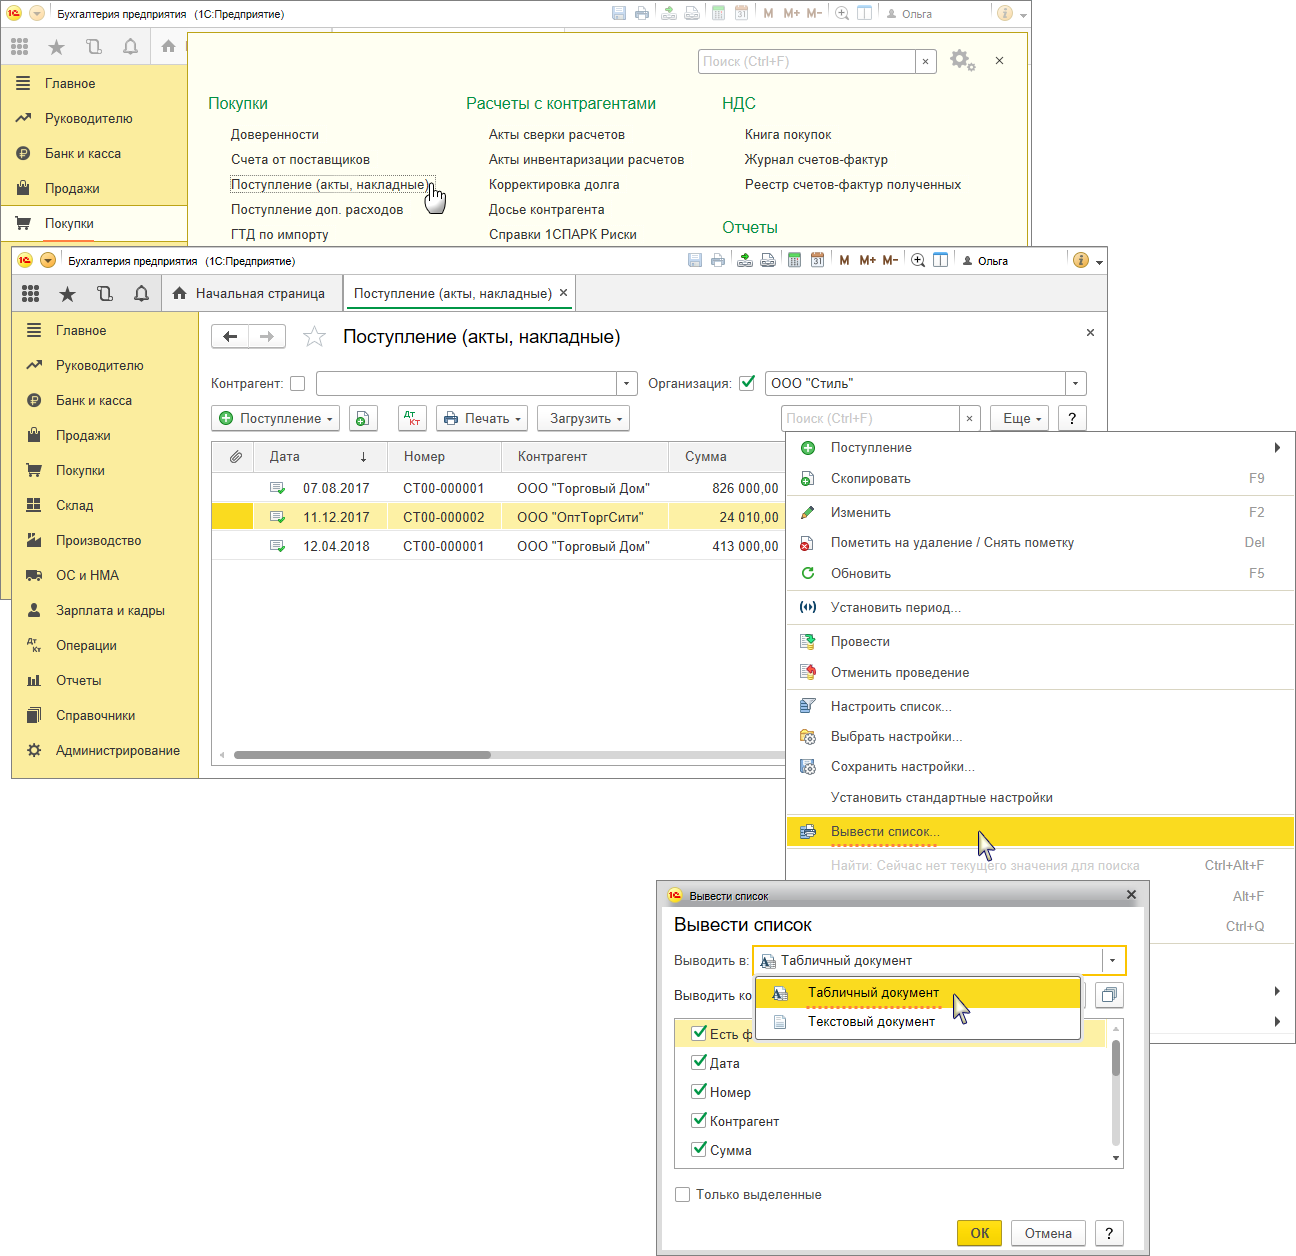Uncheck the Номер column checkbox

(700, 1092)
